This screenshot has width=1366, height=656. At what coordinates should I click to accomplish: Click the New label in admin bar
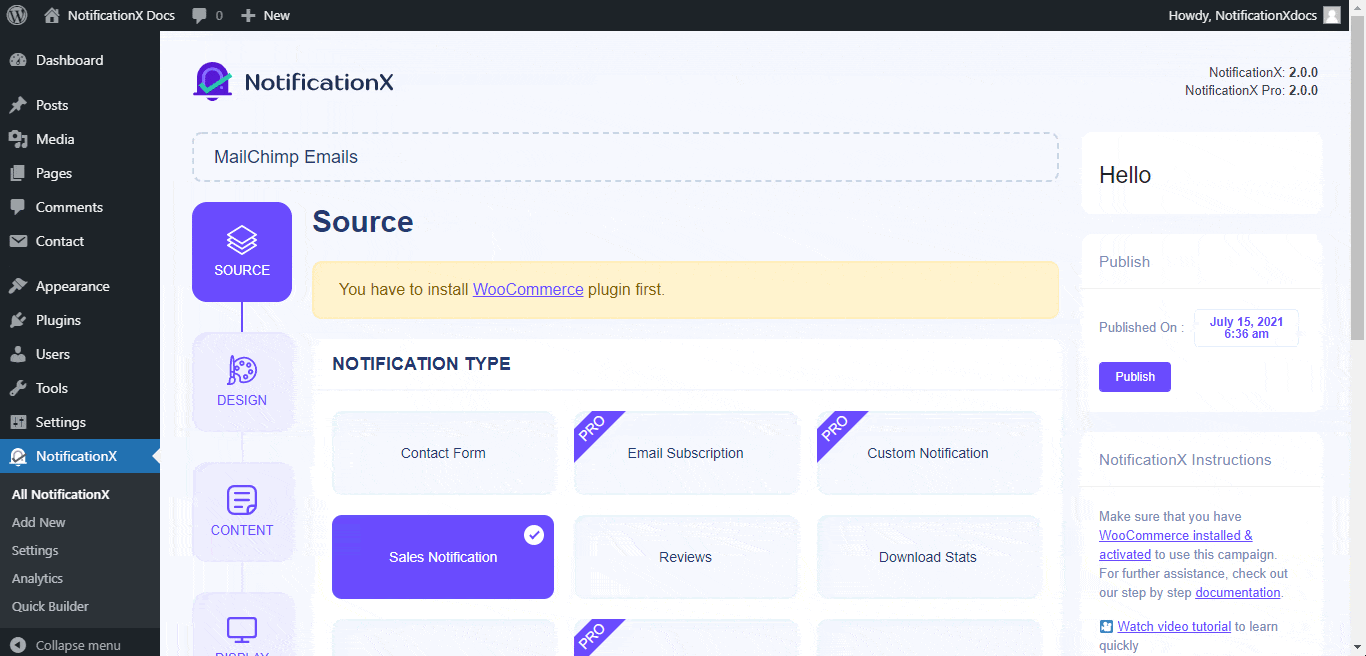(x=277, y=15)
